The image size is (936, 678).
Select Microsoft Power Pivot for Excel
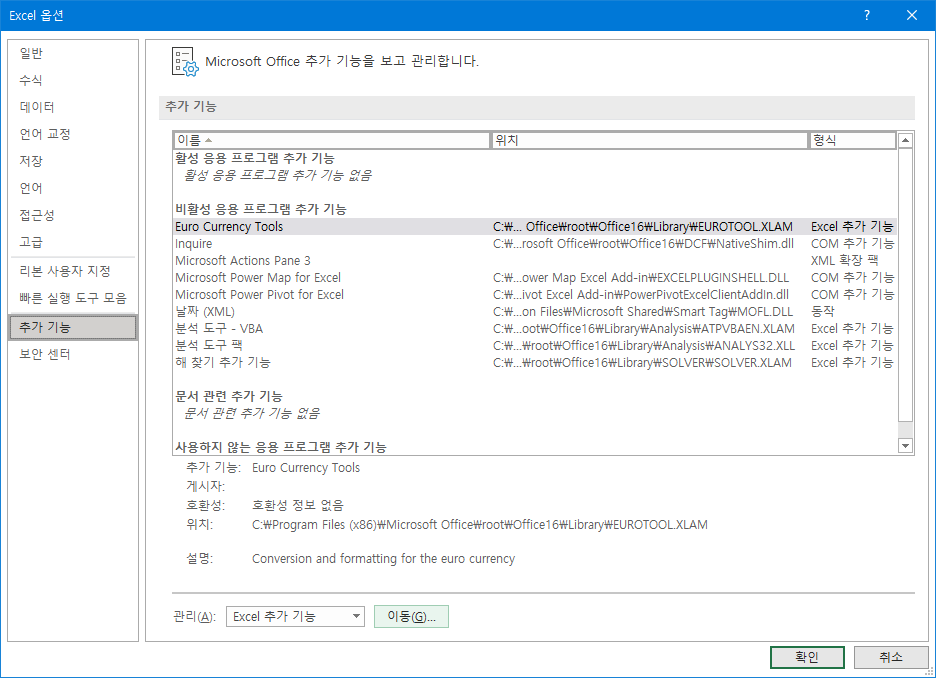535,295
